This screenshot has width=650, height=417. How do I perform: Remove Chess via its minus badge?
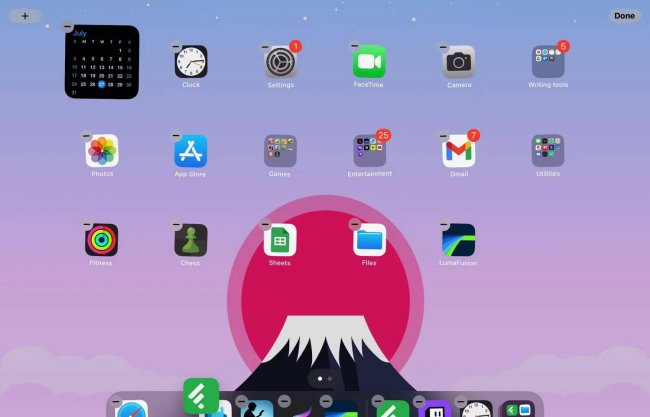176,225
